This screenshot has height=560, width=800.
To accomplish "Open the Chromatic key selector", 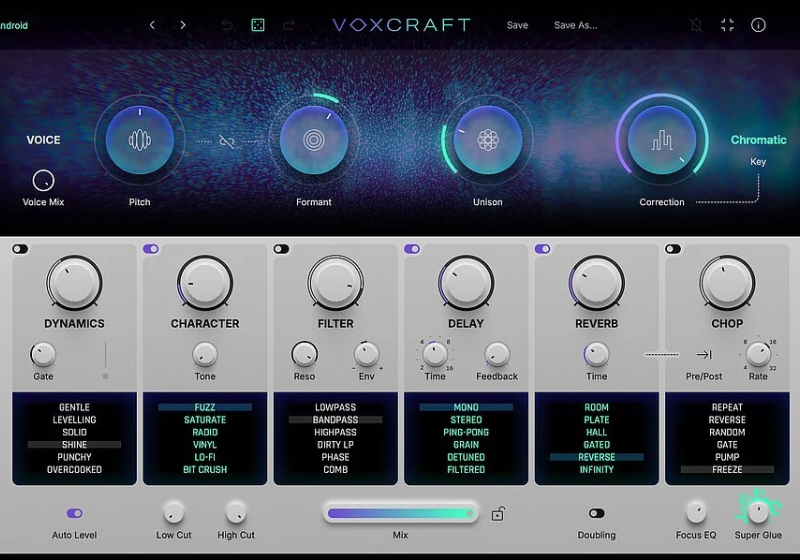I will pos(758,140).
